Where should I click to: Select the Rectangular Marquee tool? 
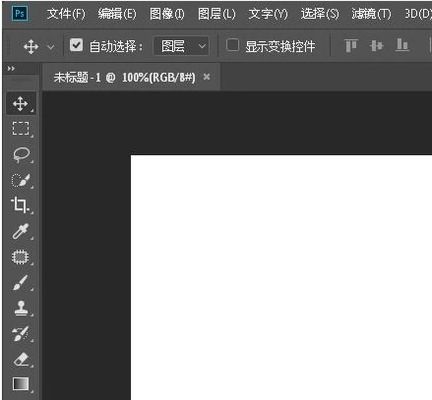[21, 129]
